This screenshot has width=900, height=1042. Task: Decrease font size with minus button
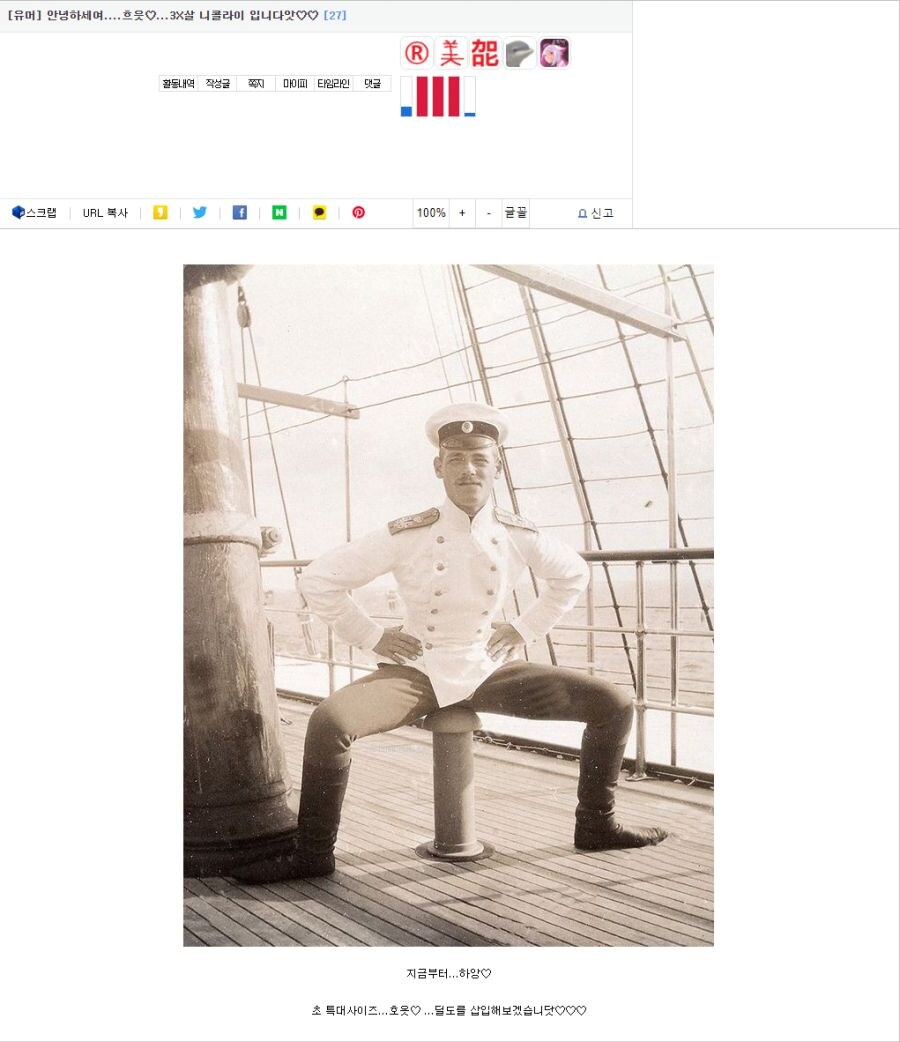point(489,213)
